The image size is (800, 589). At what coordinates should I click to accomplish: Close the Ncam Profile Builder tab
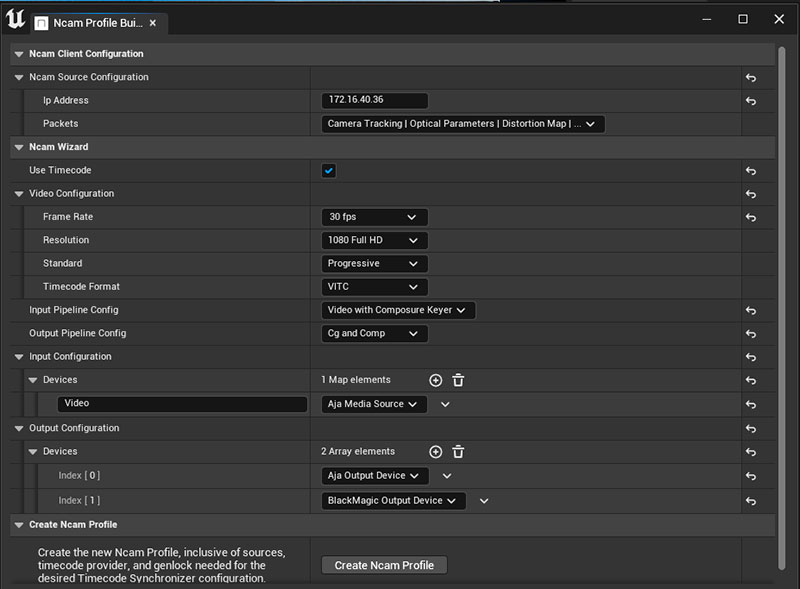153,23
